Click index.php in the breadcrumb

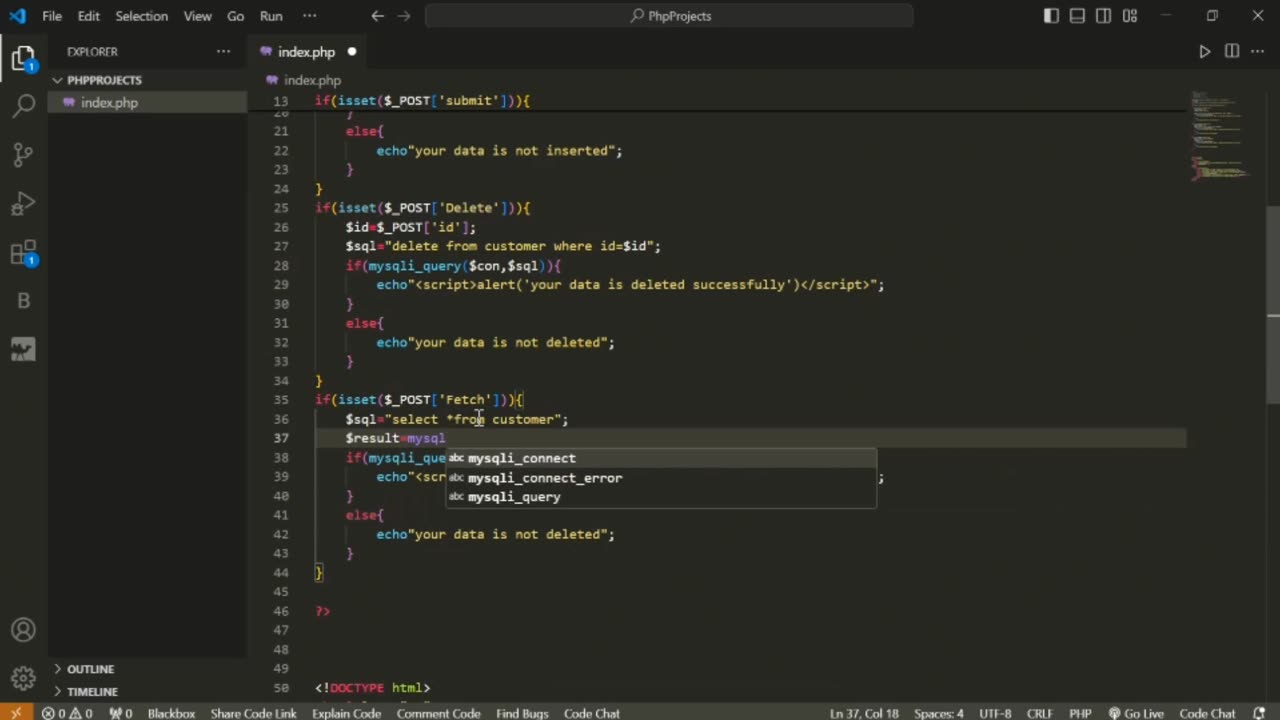pos(312,80)
